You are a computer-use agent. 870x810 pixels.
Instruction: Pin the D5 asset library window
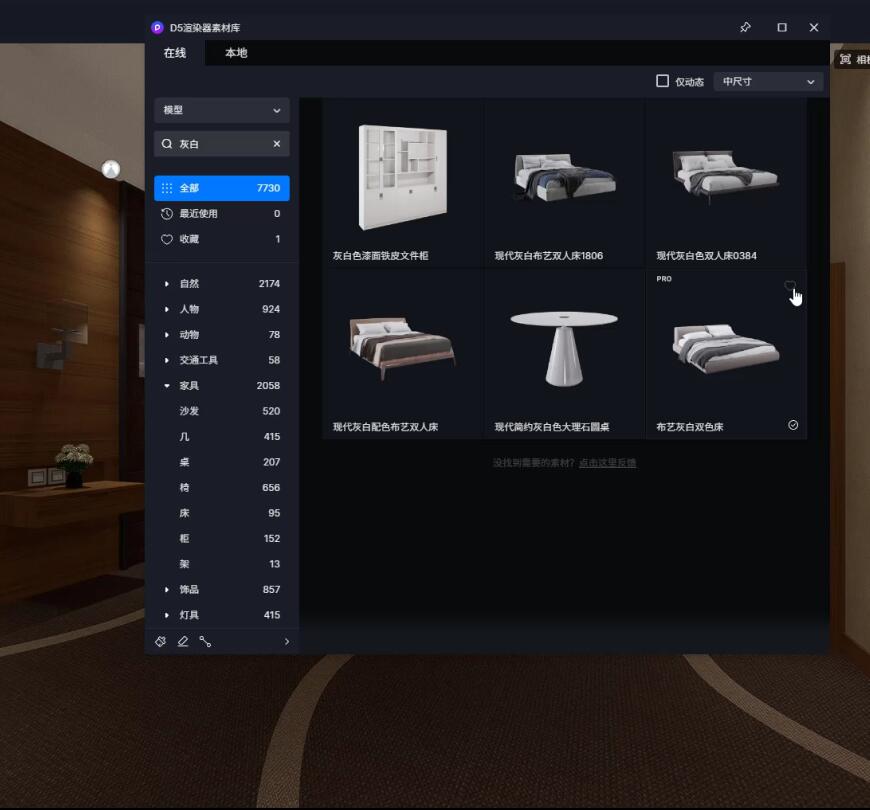coord(745,27)
